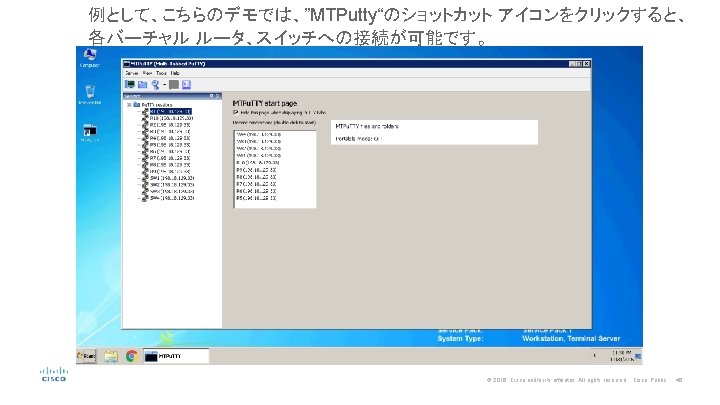The image size is (720, 405).
Task: Show hidden system tray icons
Action: tap(595, 356)
